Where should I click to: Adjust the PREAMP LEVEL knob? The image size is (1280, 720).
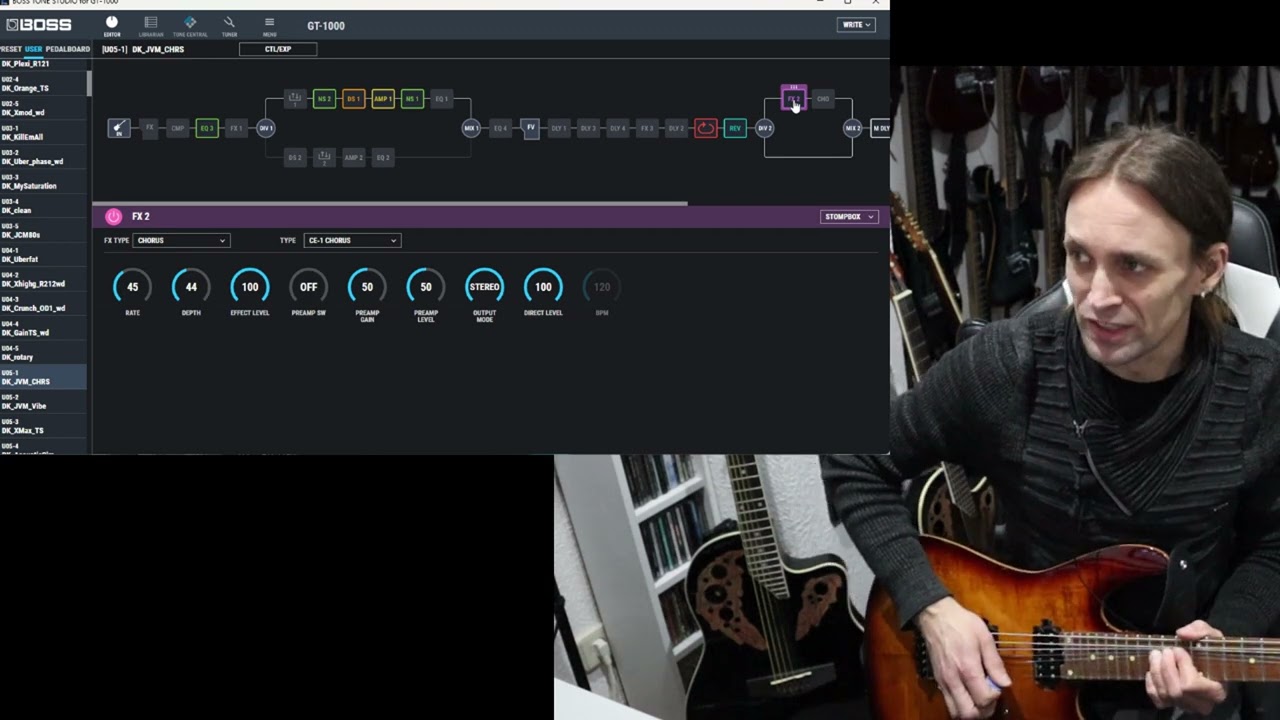coord(426,287)
